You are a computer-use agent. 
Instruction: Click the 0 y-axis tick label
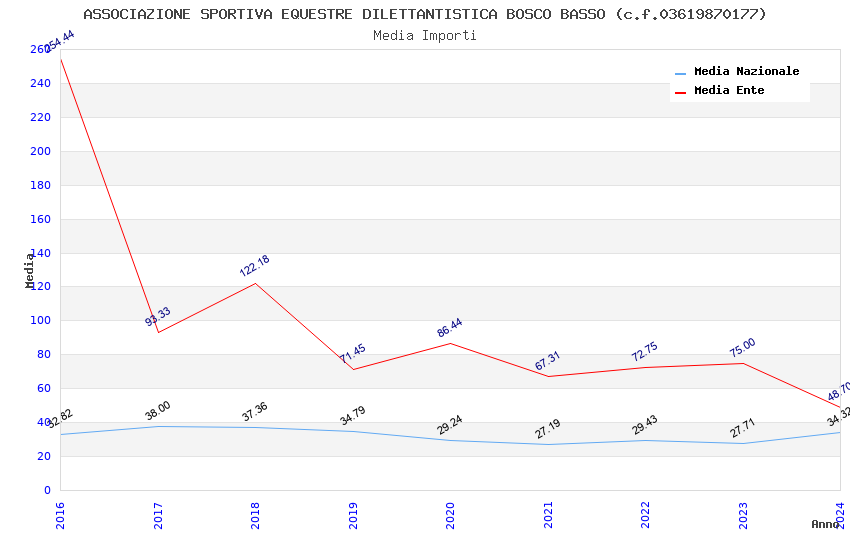pos(47,490)
